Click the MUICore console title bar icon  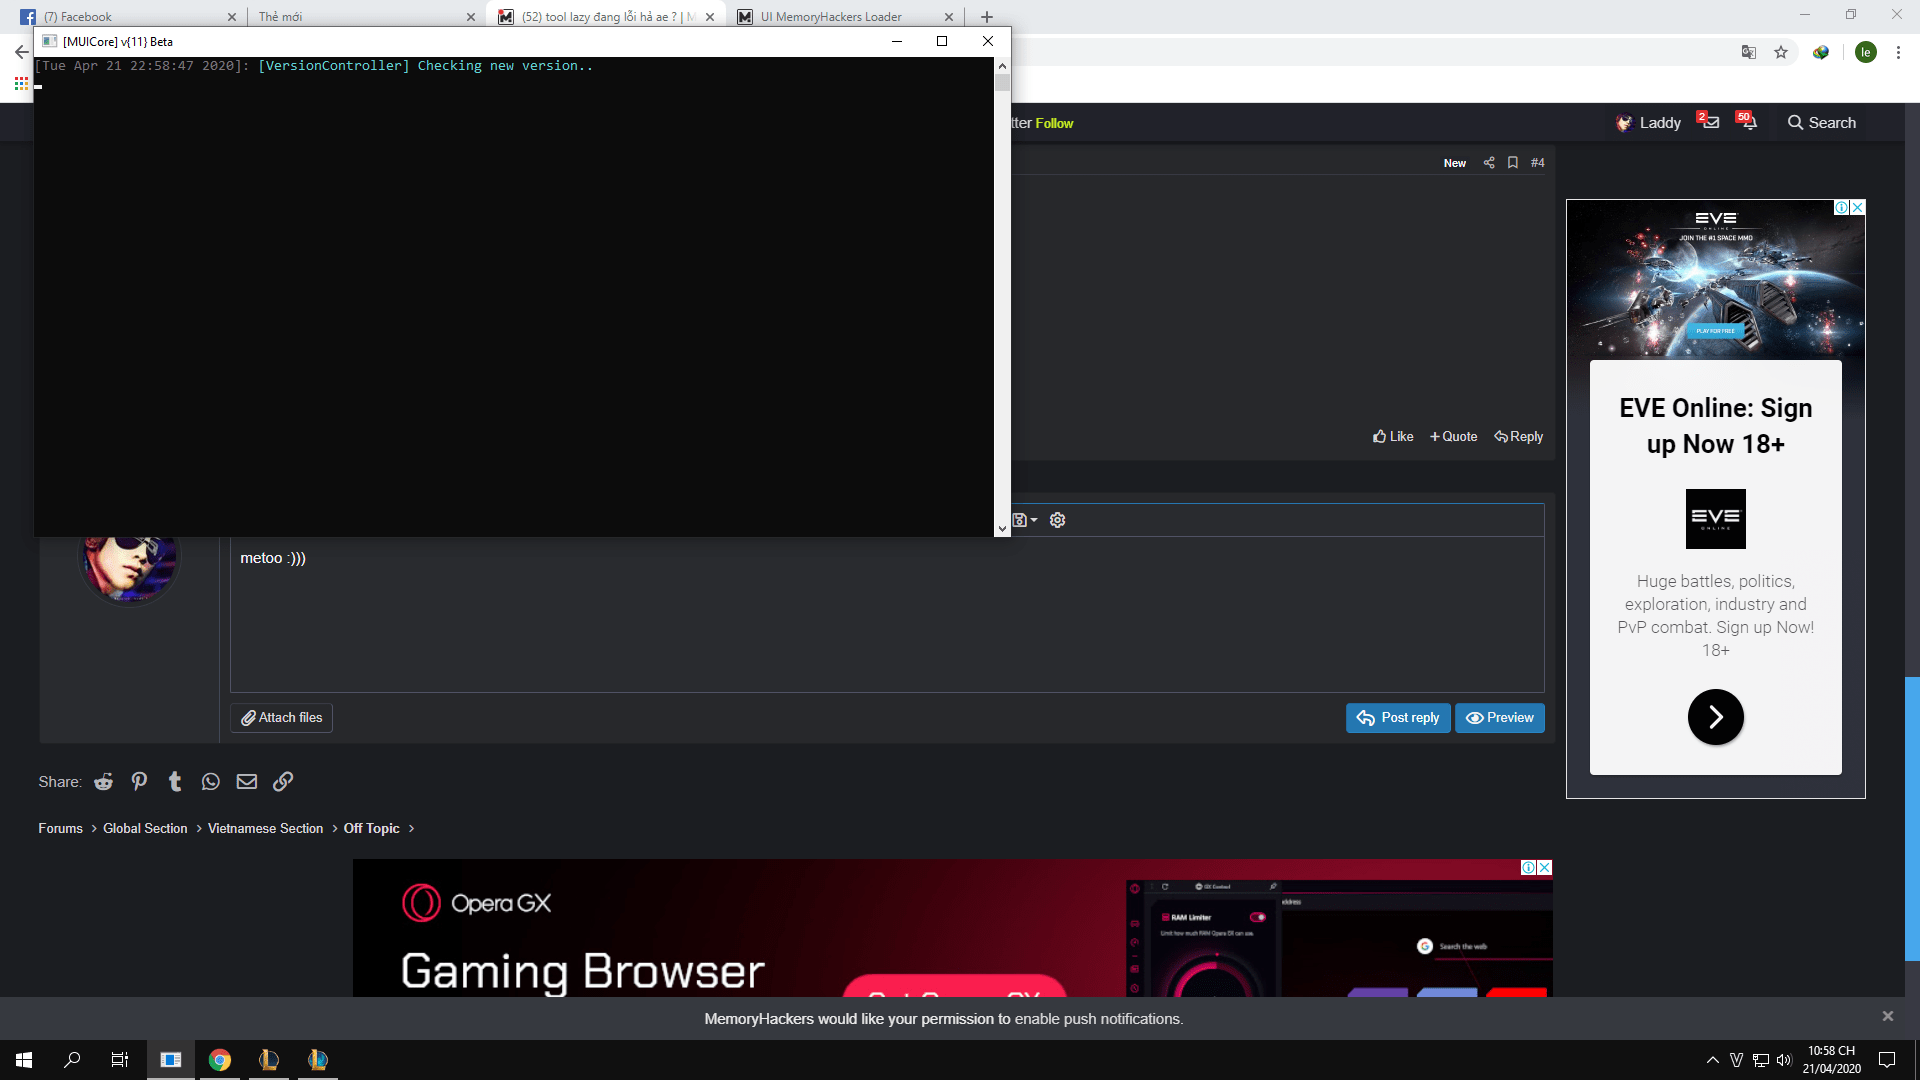(49, 41)
